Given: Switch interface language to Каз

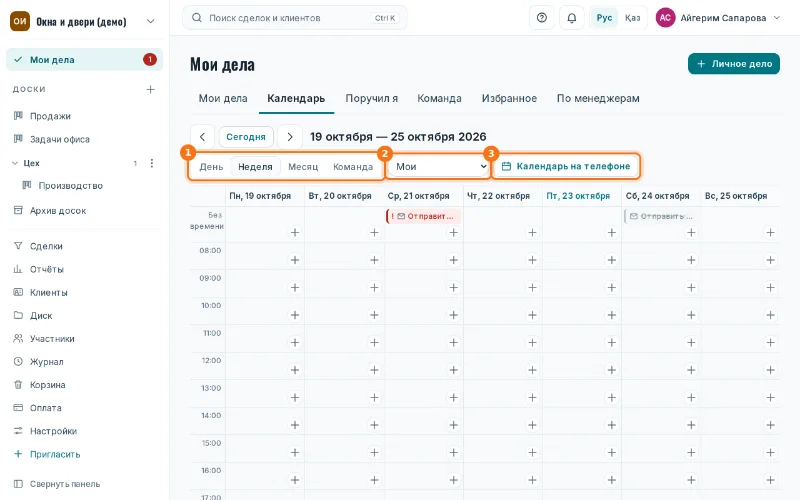Looking at the screenshot, I should coord(633,18).
